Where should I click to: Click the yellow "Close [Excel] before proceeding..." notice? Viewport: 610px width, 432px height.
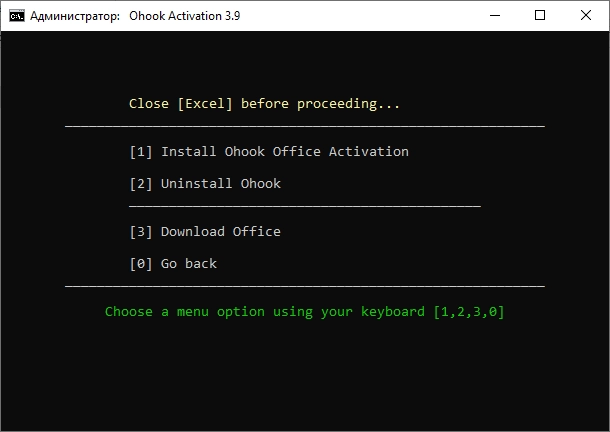tap(264, 104)
